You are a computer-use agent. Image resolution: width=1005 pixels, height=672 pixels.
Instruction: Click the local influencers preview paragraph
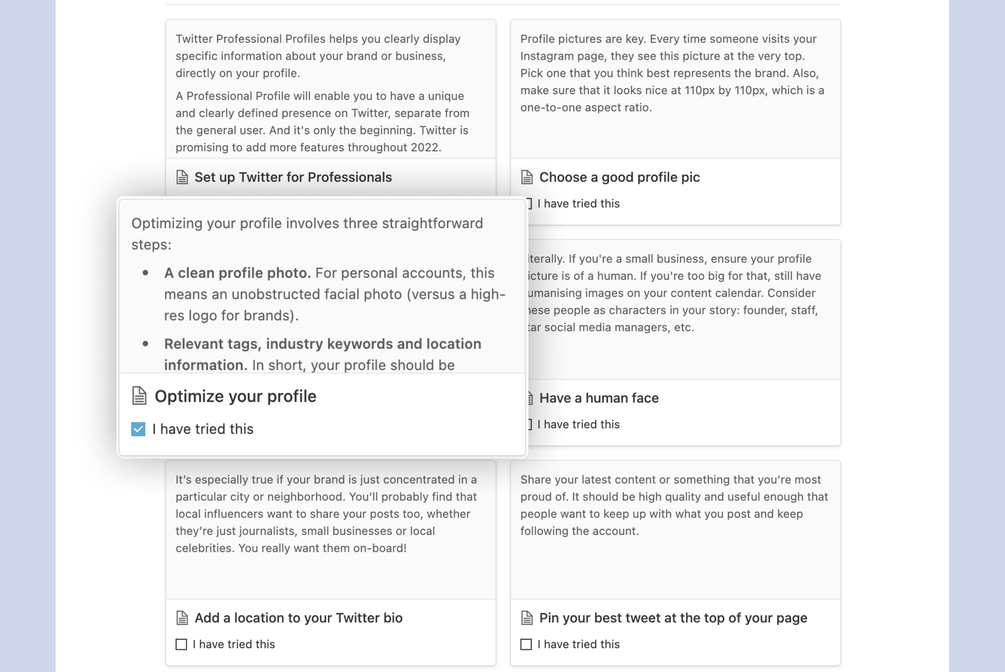[326, 513]
